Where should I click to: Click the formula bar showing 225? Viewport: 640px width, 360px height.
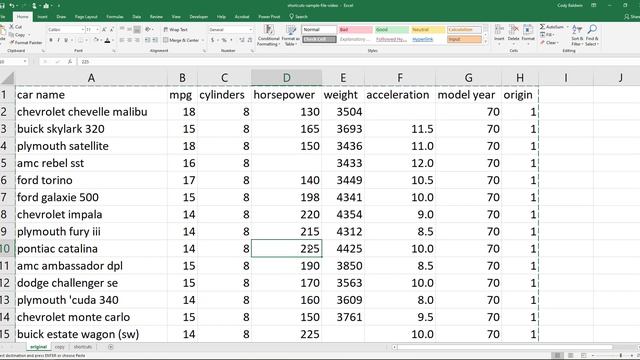359,62
